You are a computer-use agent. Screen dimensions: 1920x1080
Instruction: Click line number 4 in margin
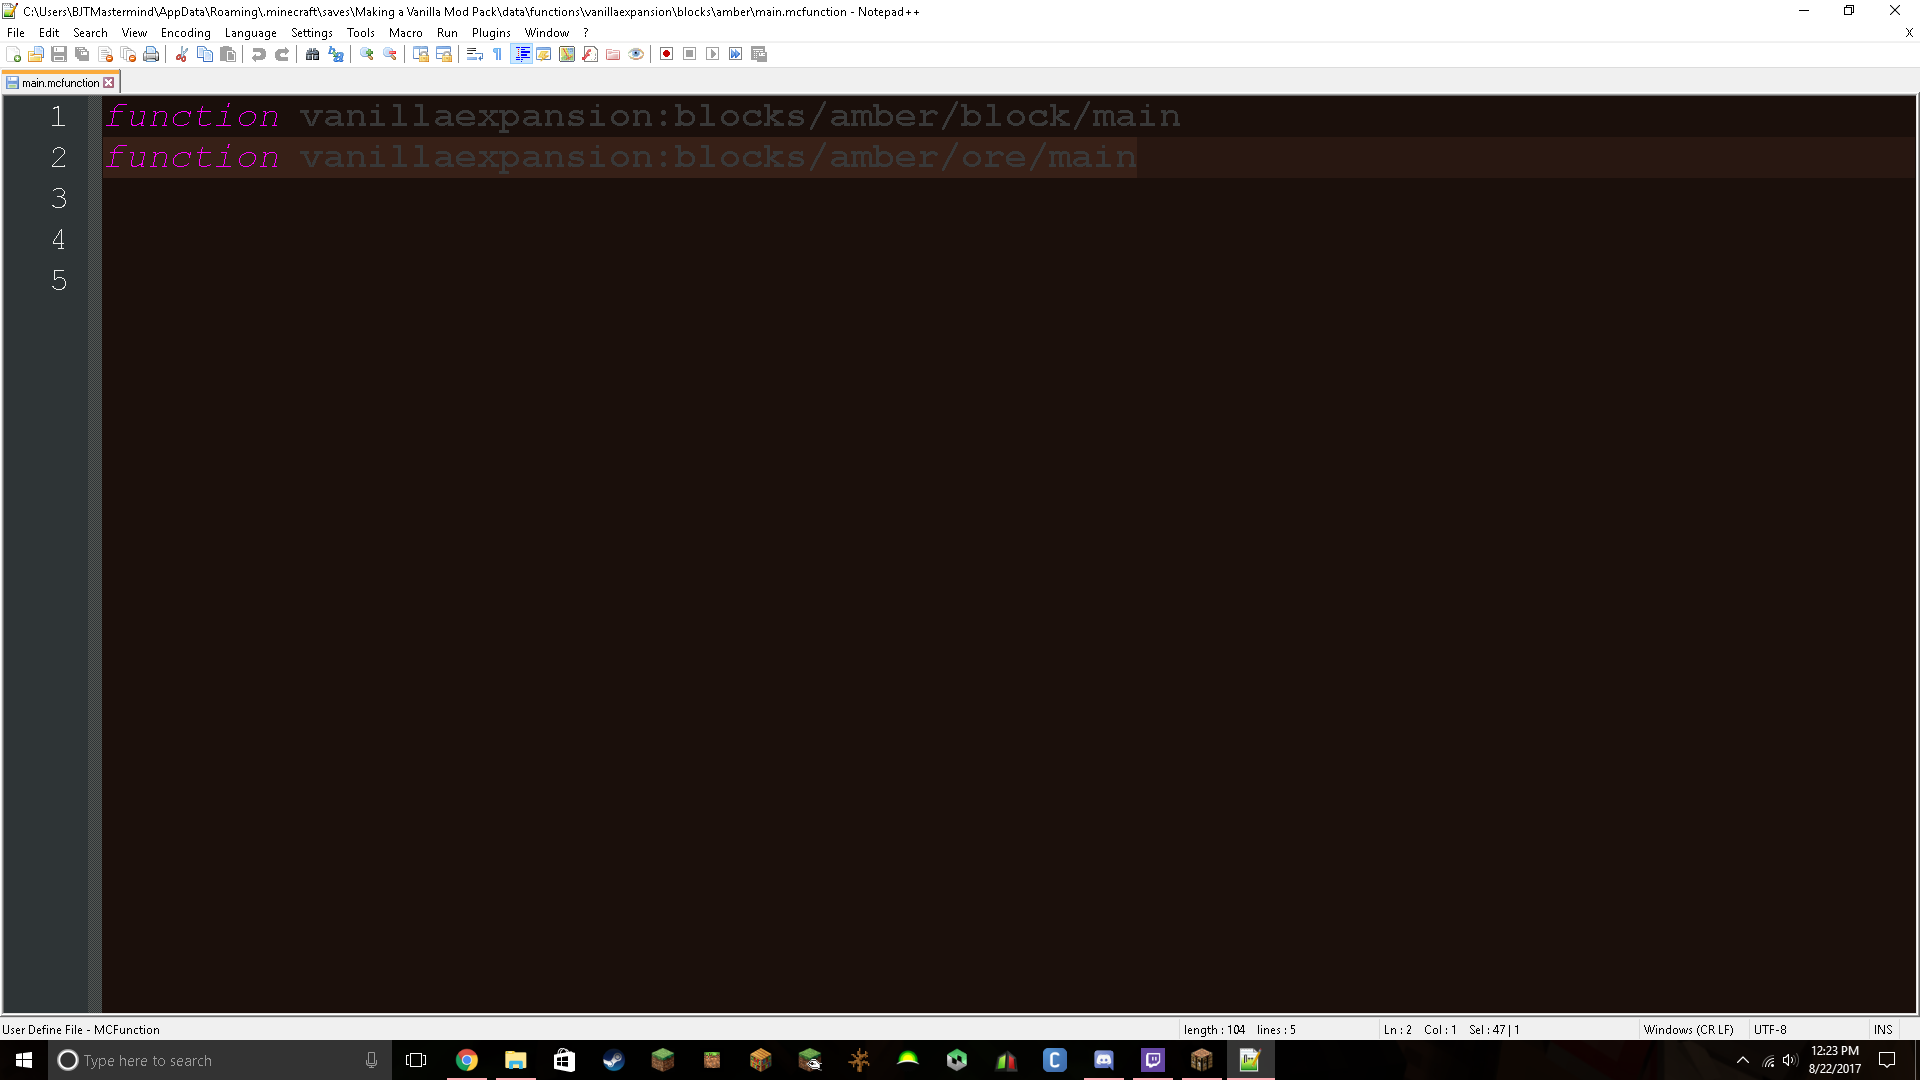58,239
